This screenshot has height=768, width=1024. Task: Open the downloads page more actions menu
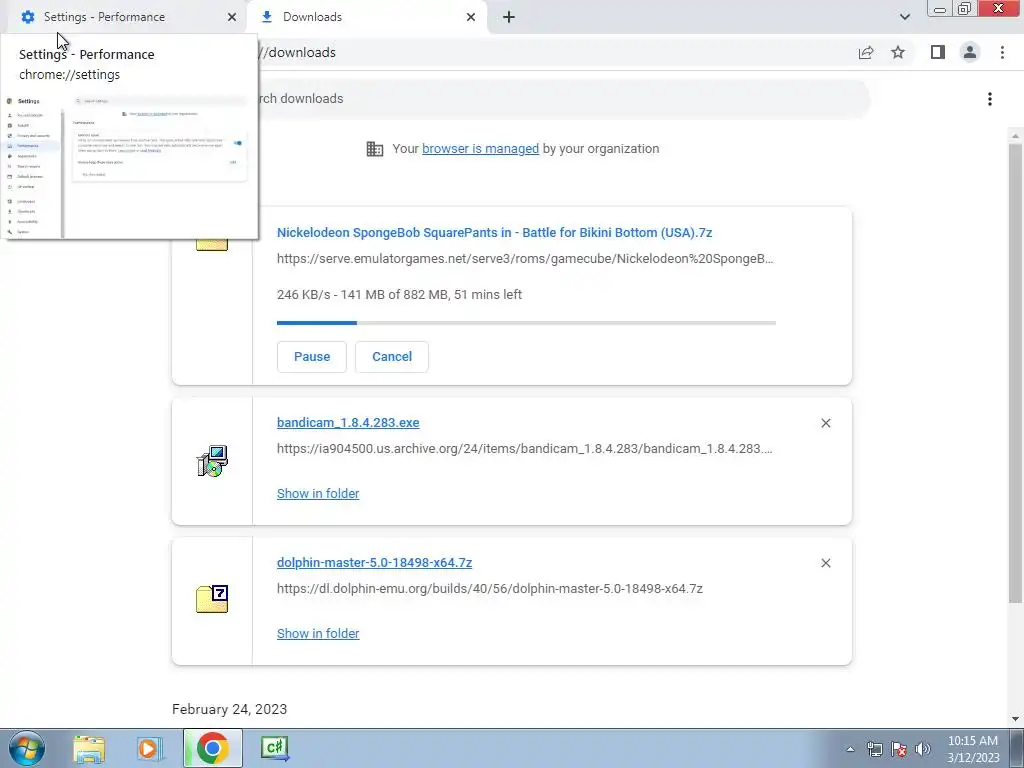(990, 99)
